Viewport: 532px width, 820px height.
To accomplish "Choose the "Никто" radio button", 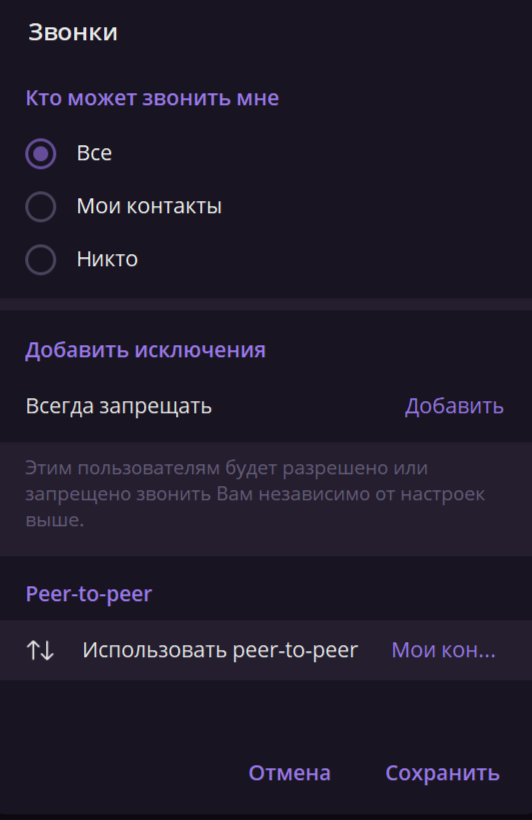I will tap(41, 259).
